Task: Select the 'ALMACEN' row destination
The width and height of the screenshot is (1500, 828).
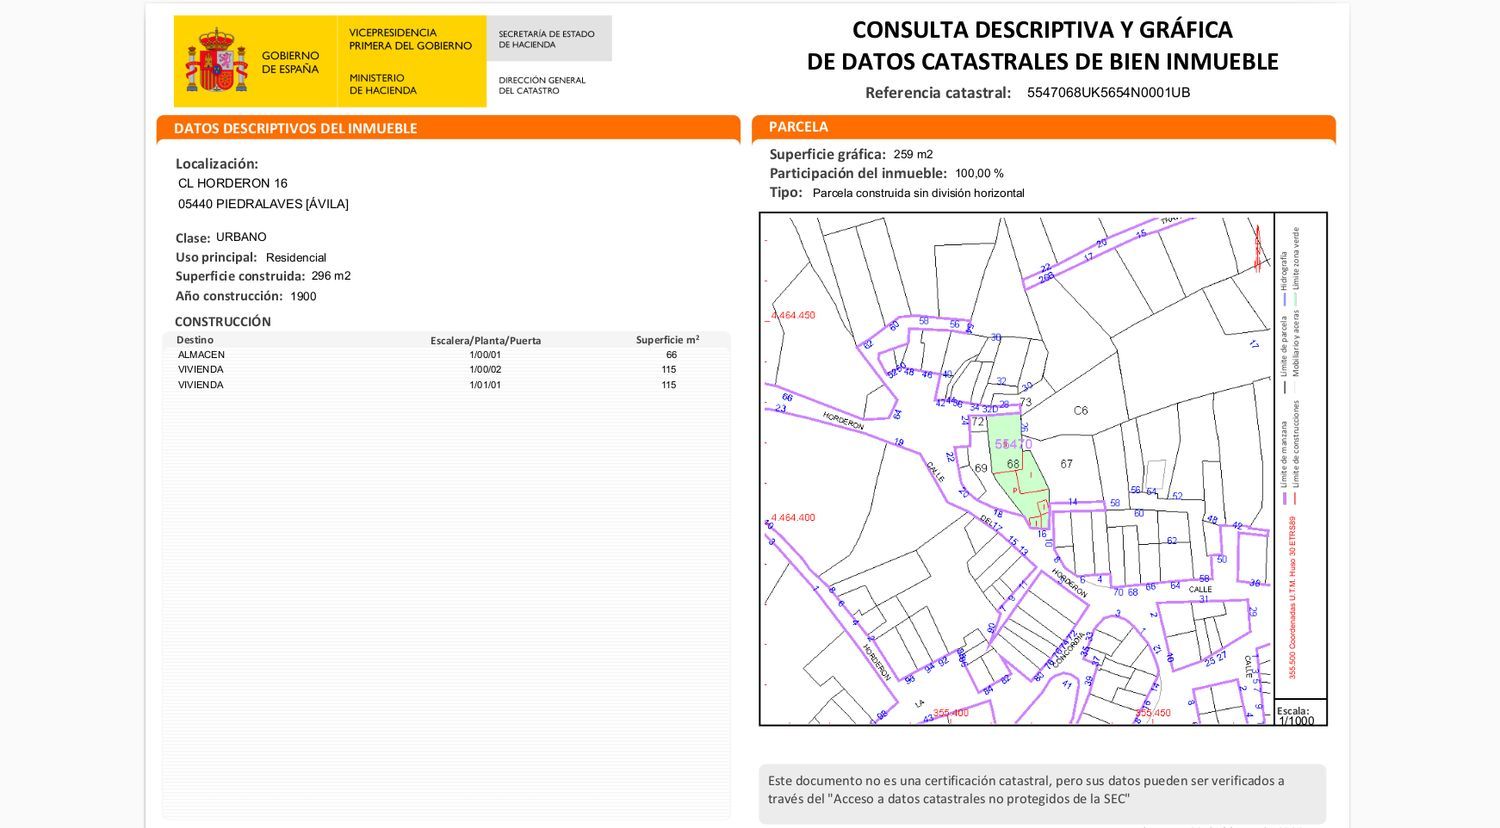Action: pos(201,355)
